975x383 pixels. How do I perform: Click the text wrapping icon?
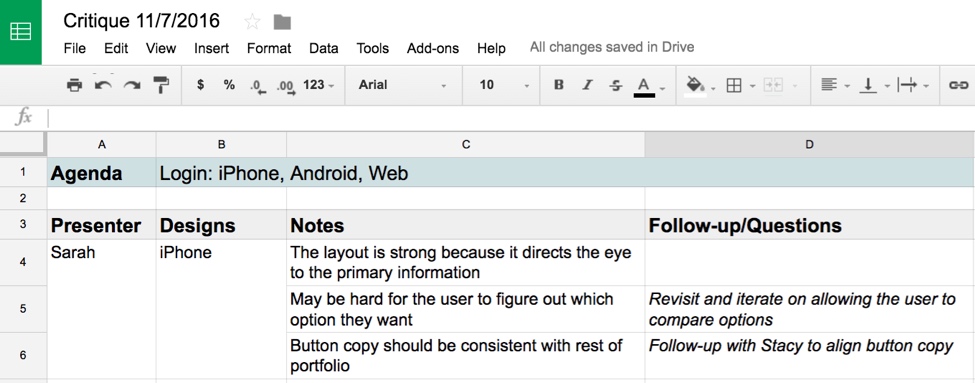tap(907, 85)
